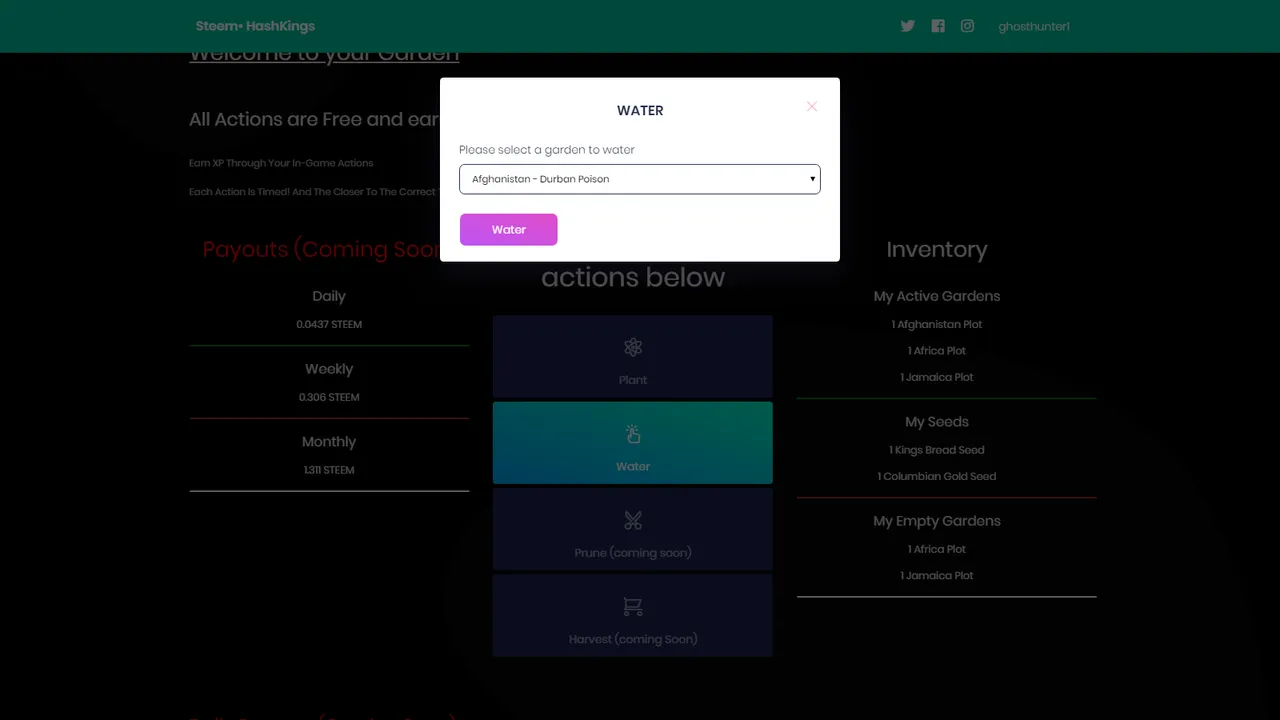
Task: Select Prune (coming soon) label
Action: point(633,552)
